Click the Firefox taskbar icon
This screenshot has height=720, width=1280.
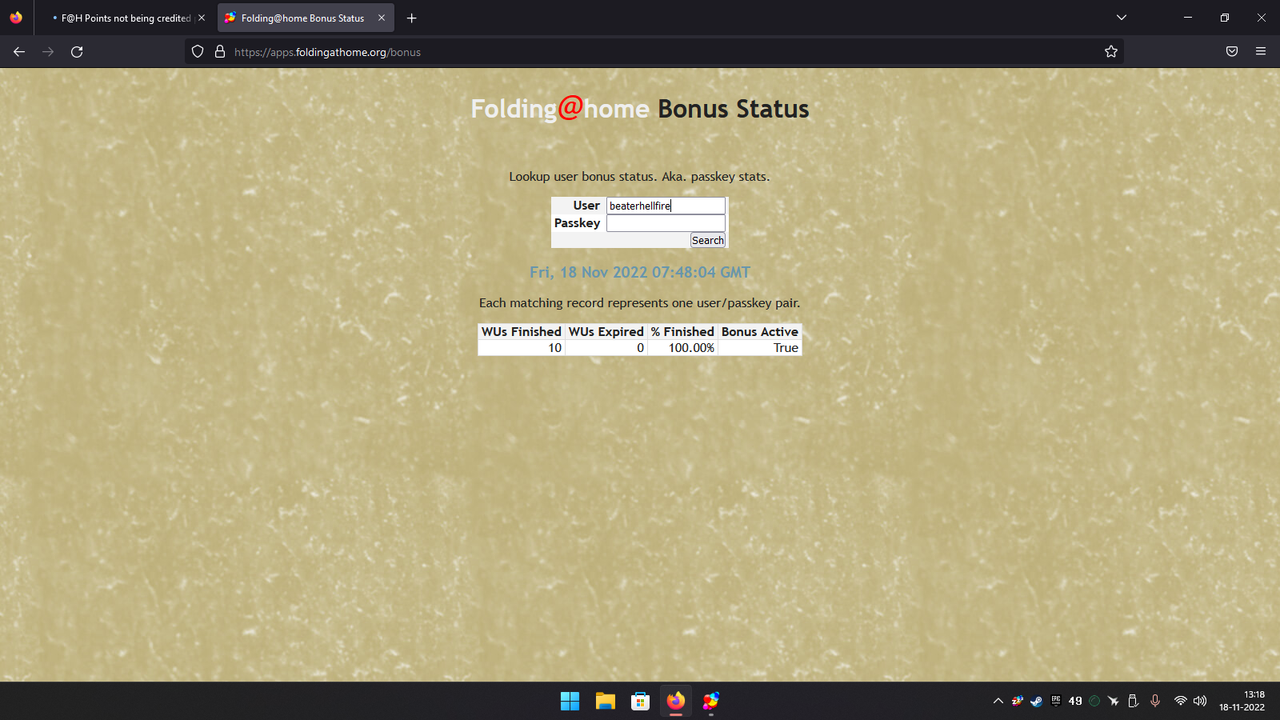pos(676,701)
